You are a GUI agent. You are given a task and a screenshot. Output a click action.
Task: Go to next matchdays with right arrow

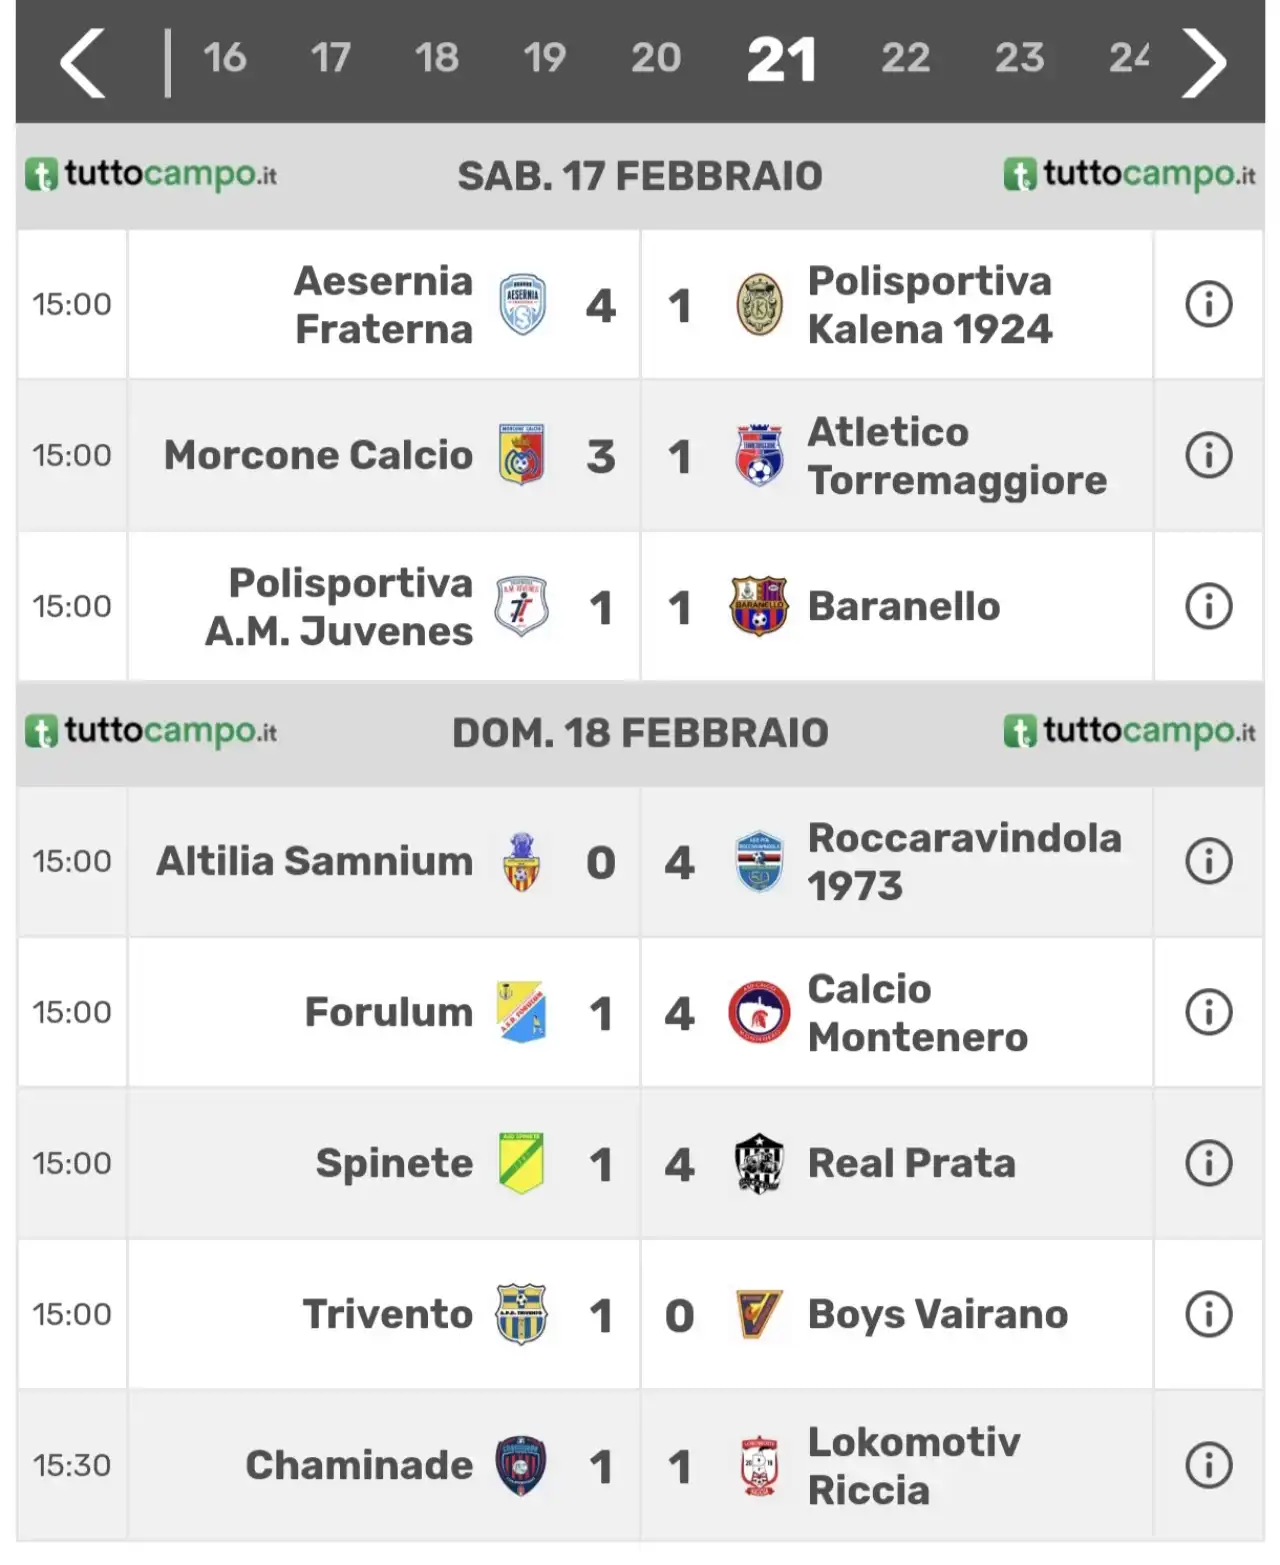1203,63
